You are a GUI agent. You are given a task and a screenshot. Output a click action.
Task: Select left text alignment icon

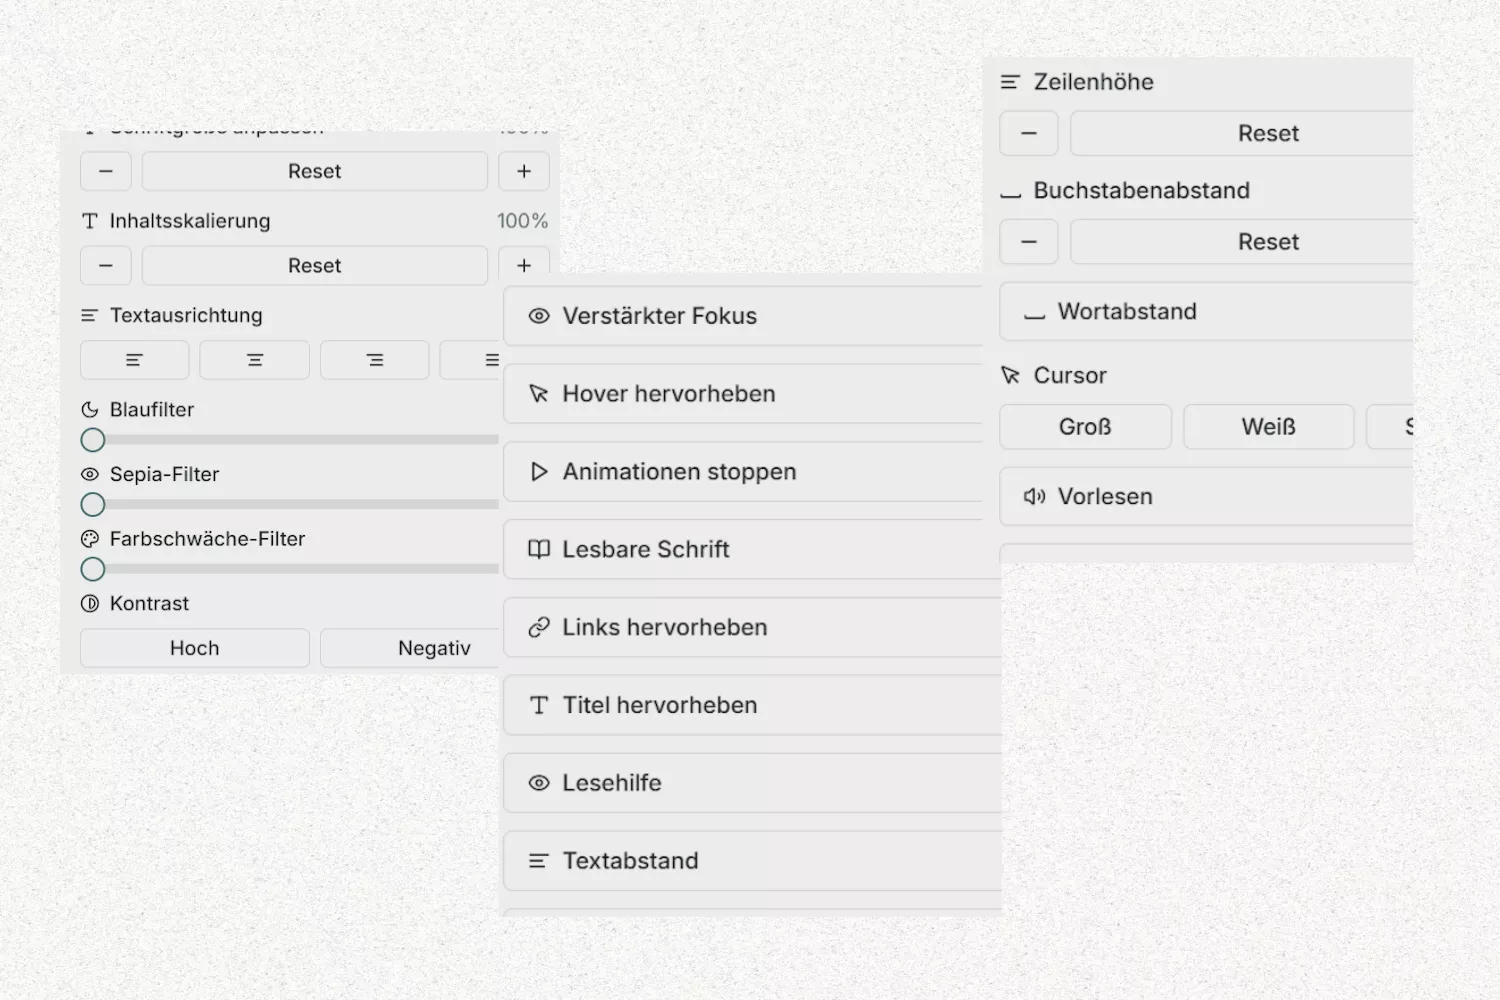(x=134, y=360)
